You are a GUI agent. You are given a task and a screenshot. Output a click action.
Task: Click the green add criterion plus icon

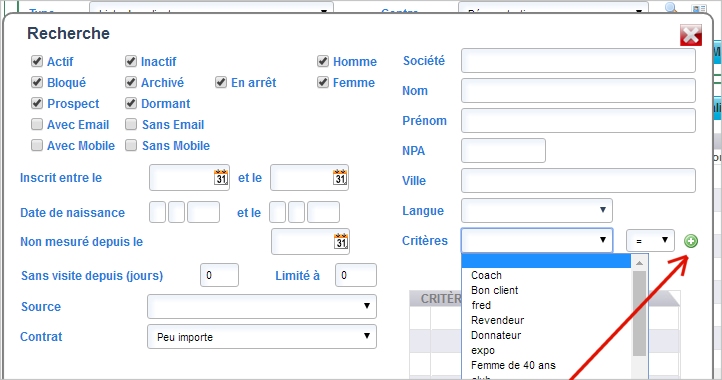(691, 241)
